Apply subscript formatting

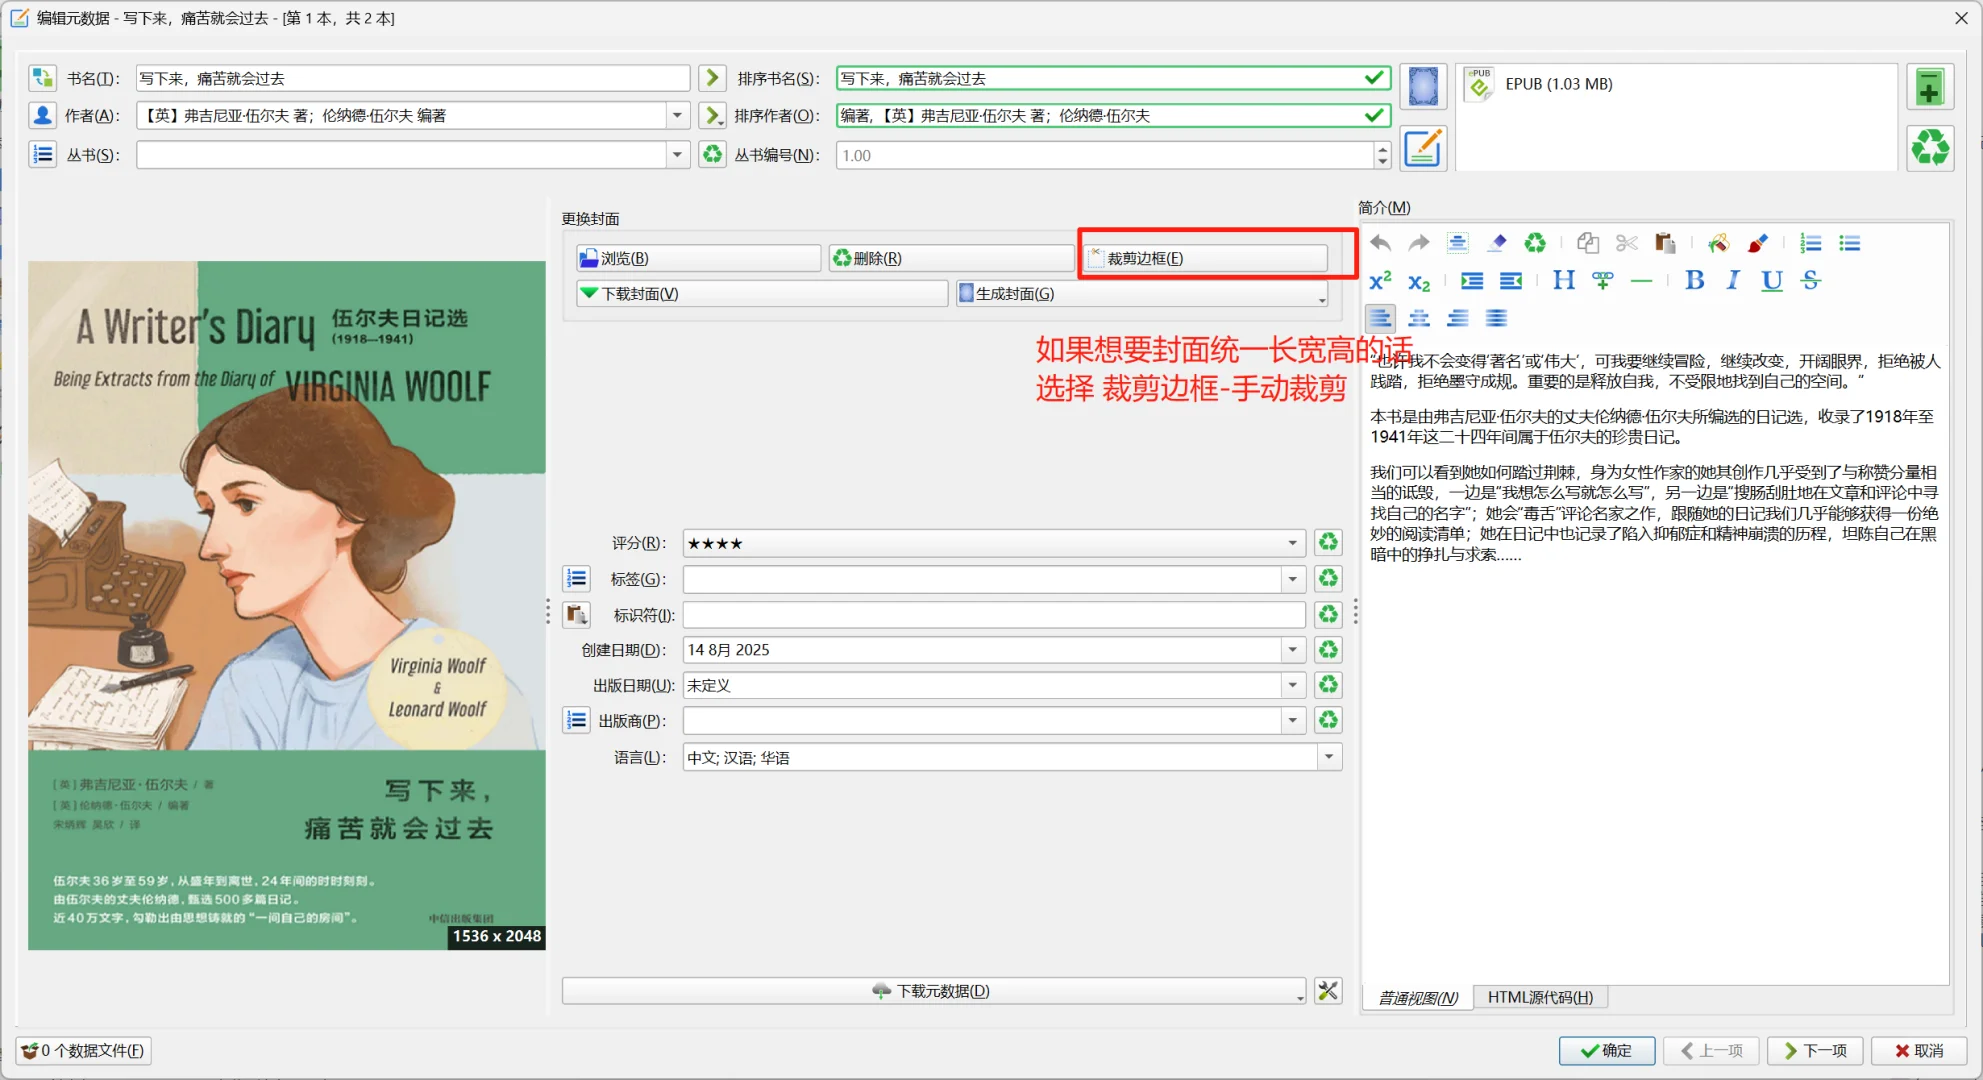pos(1419,281)
